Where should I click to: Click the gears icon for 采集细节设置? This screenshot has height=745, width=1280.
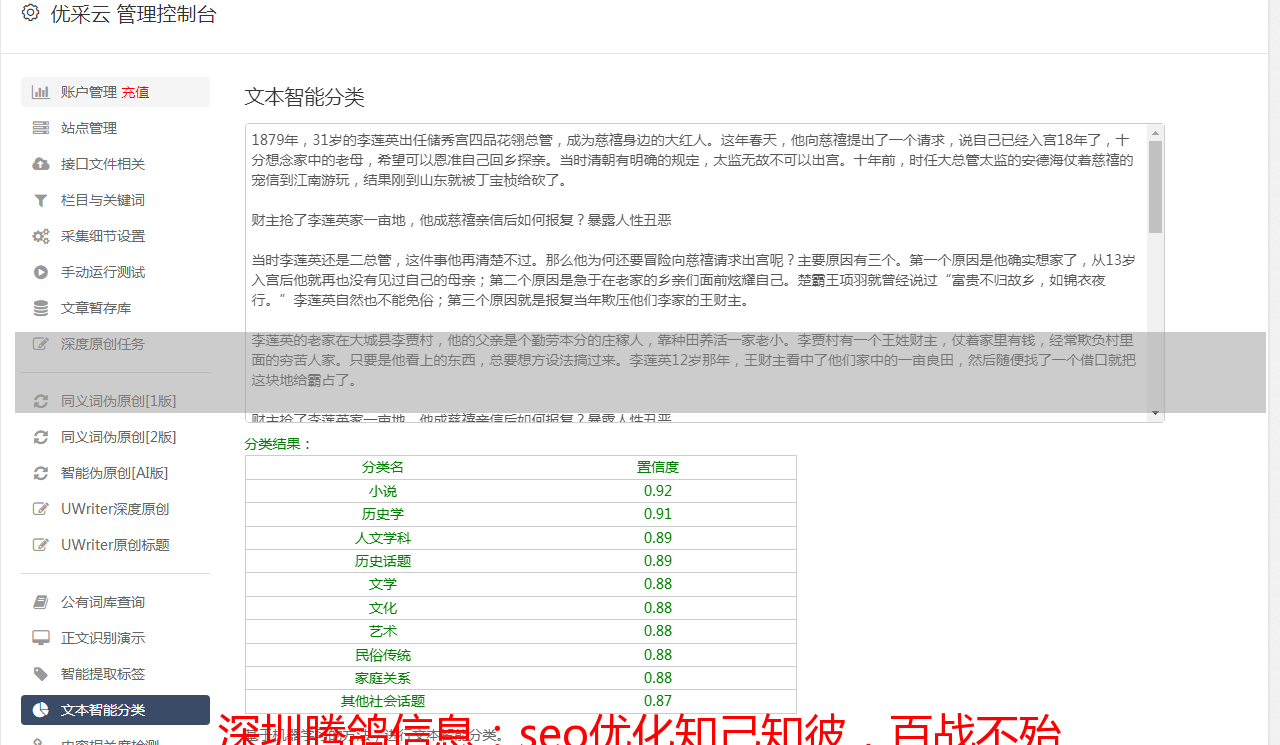coord(41,236)
